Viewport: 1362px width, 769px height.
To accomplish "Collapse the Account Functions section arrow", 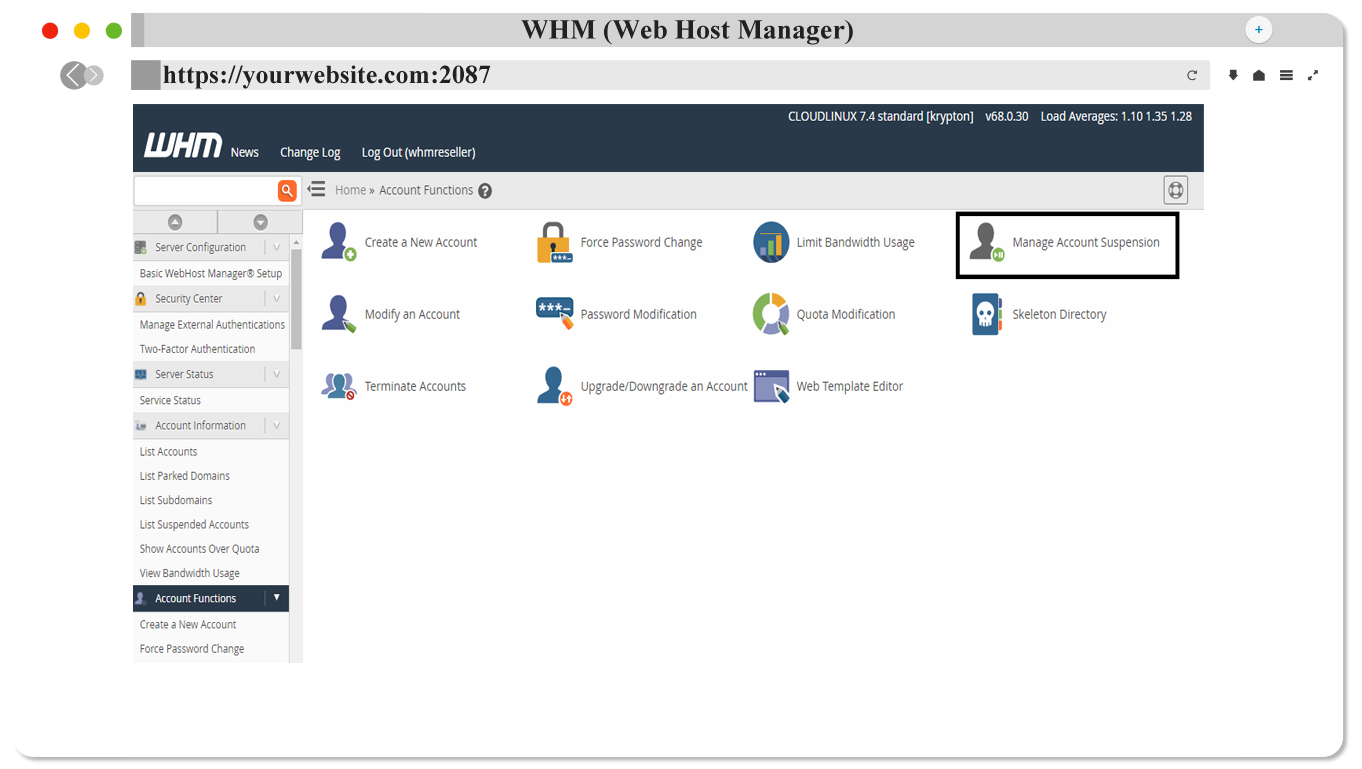I will 277,597.
